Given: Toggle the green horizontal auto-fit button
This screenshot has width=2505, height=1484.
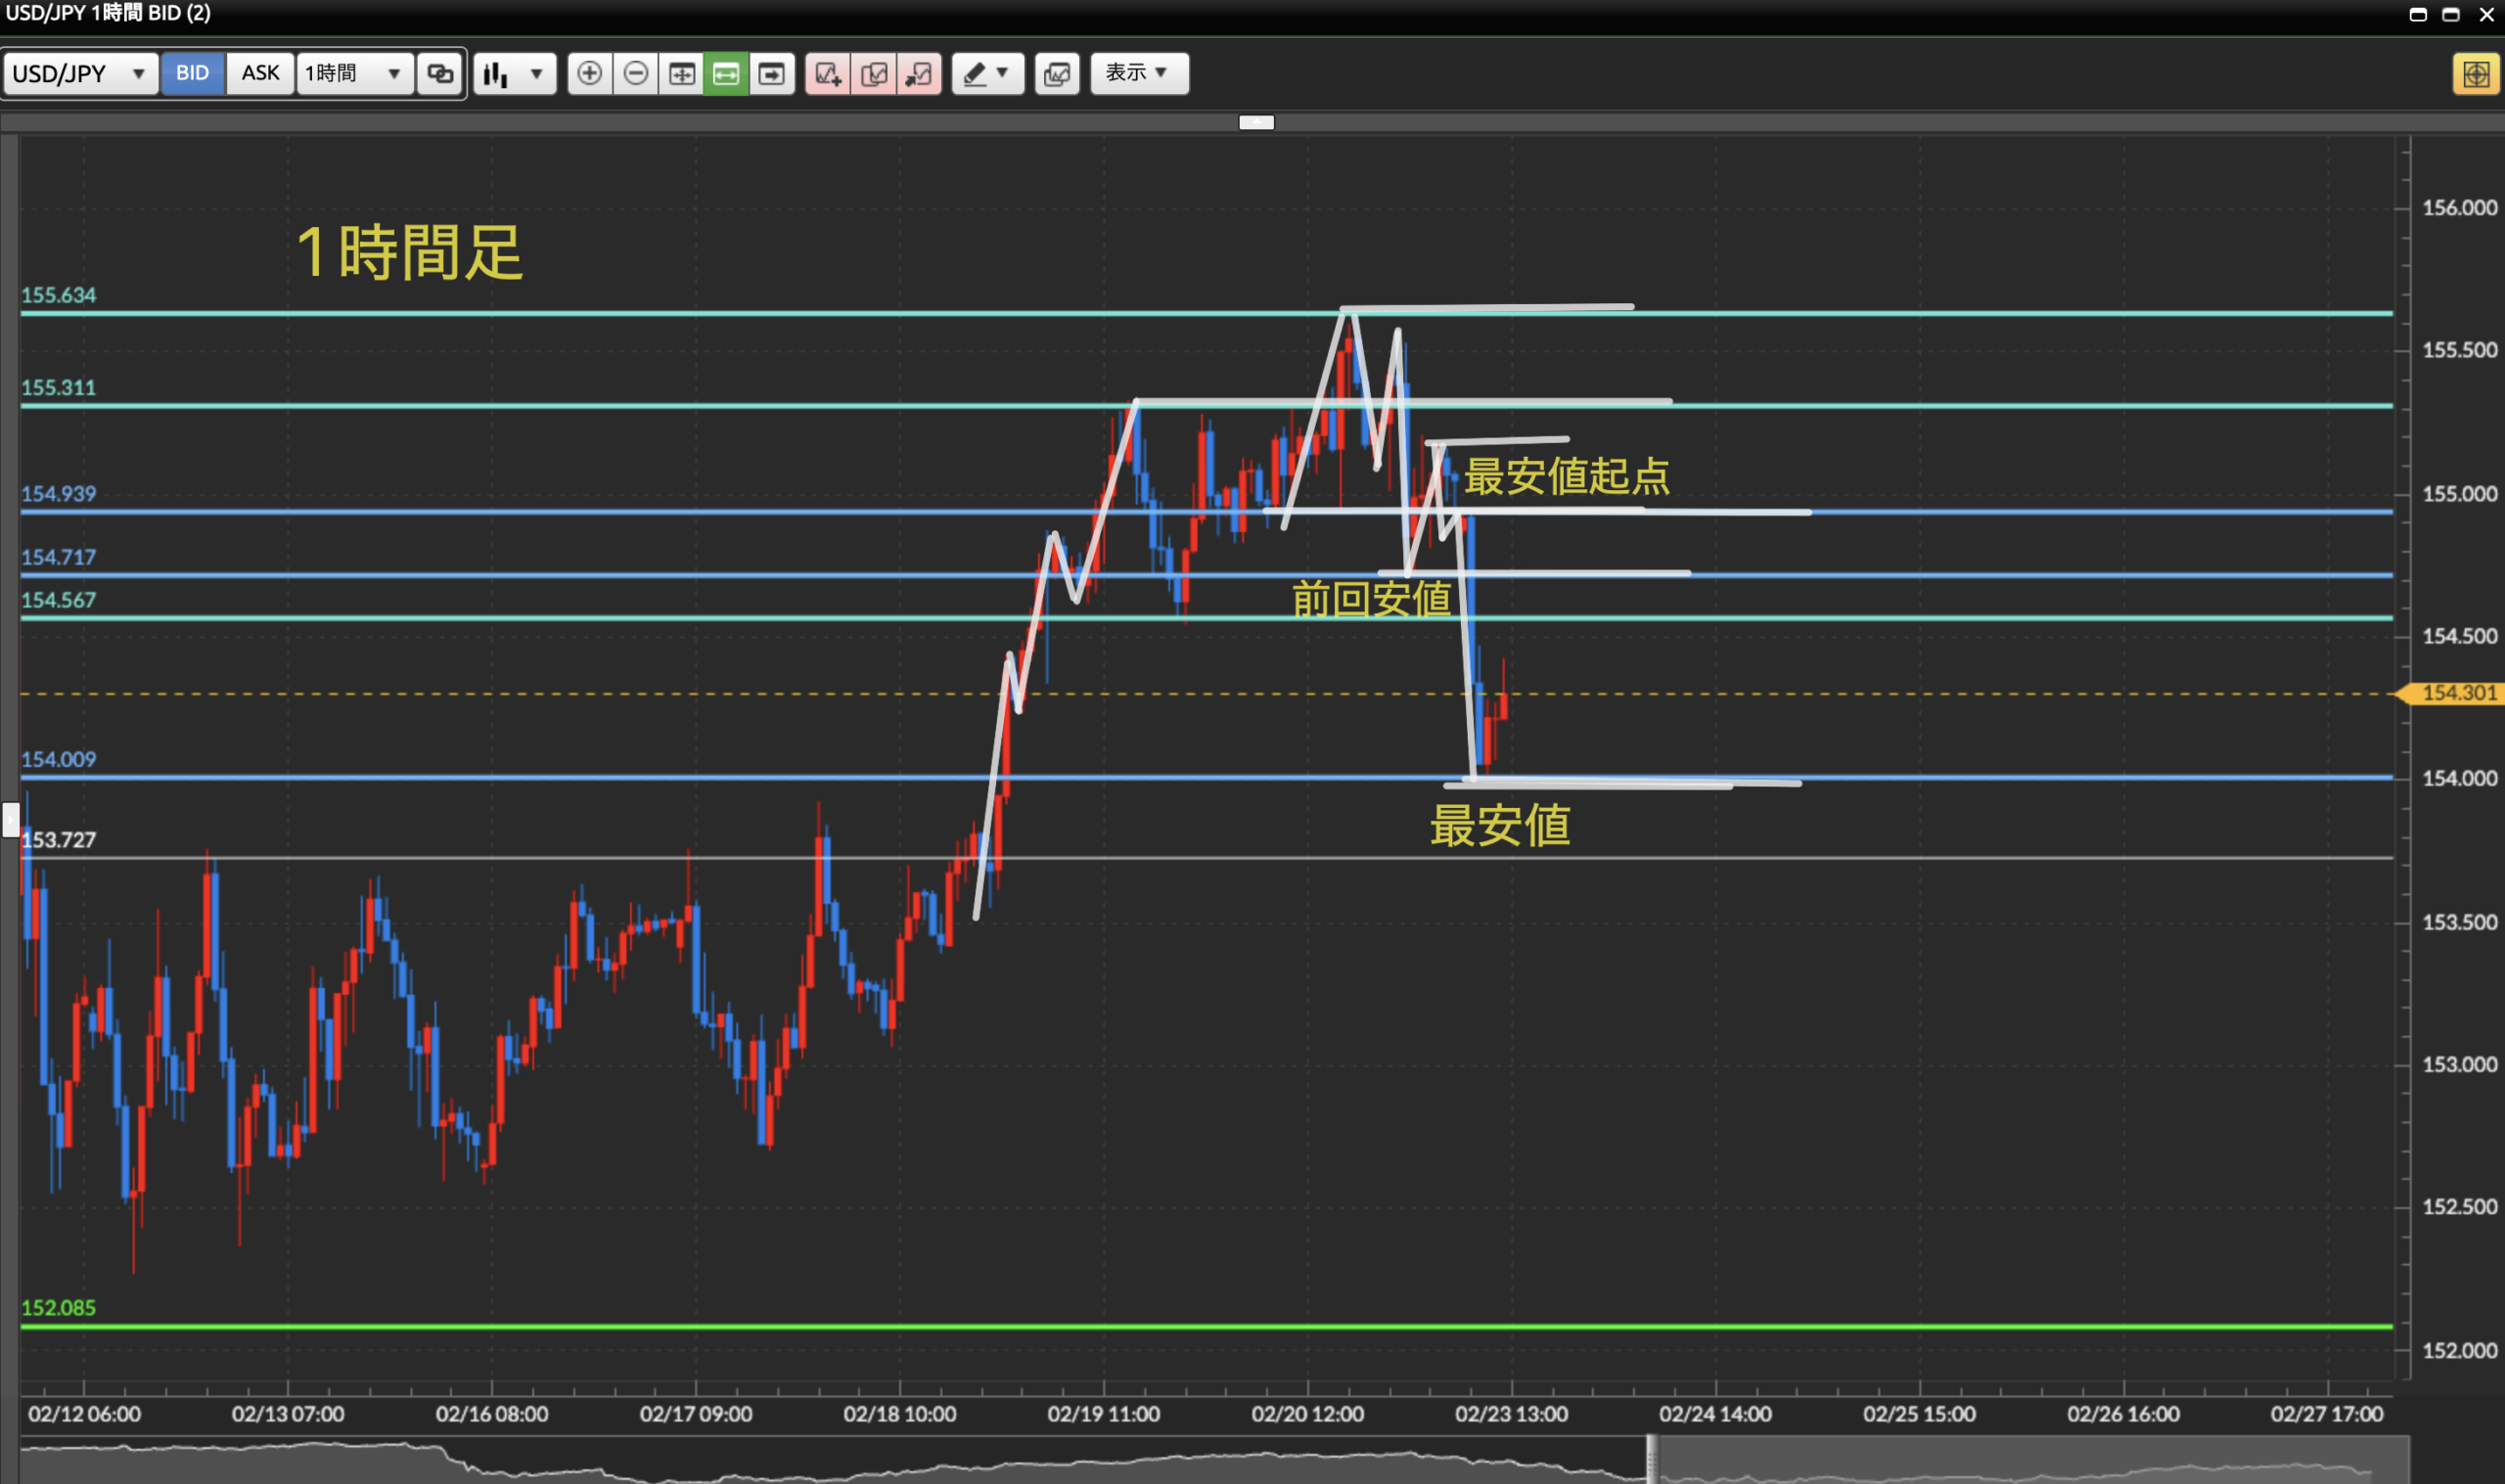Looking at the screenshot, I should [x=726, y=73].
